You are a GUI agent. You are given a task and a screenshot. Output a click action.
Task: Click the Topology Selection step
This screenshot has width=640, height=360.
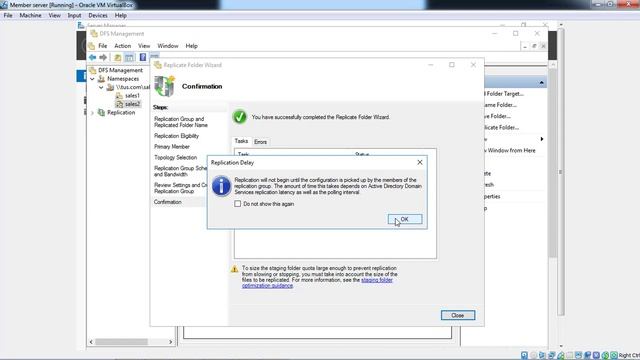pyautogui.click(x=176, y=158)
